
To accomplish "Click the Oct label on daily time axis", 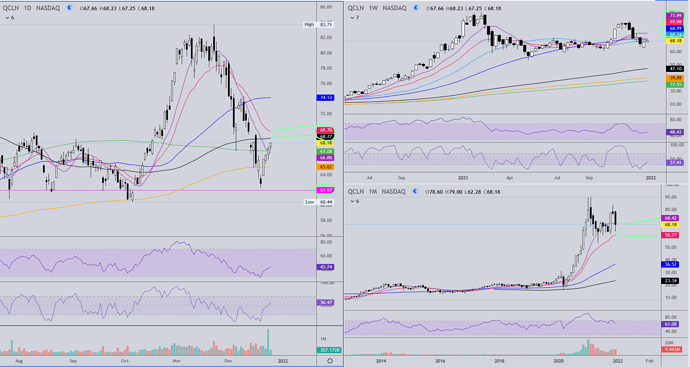I will coord(125,361).
